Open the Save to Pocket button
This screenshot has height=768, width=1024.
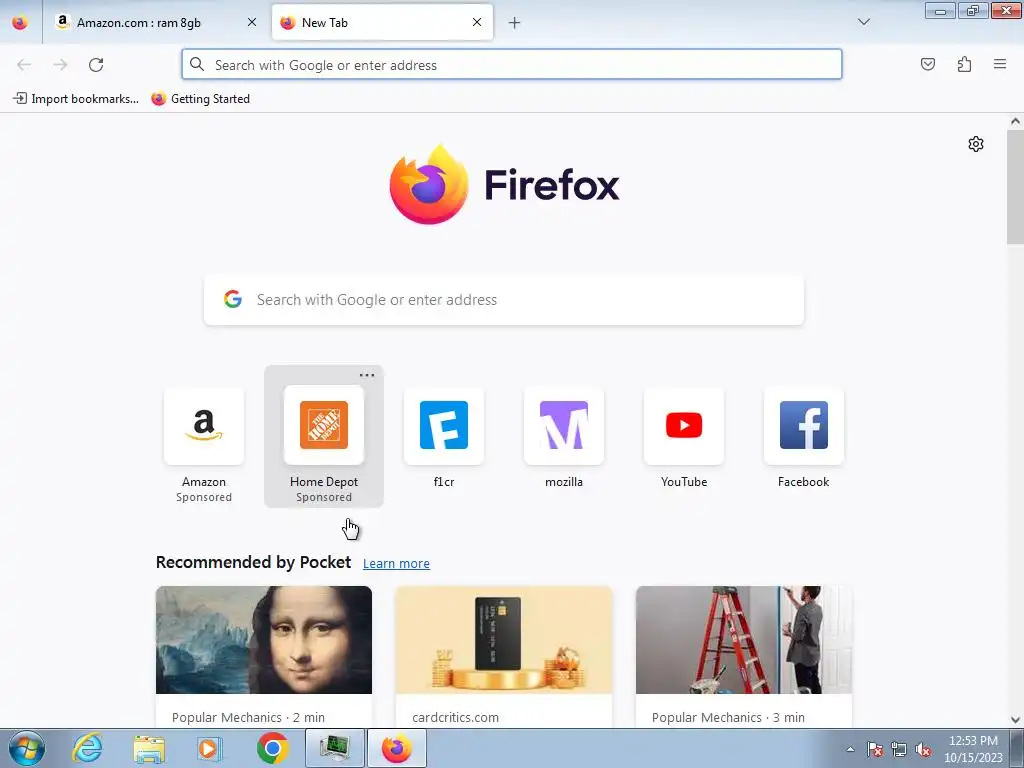927,64
